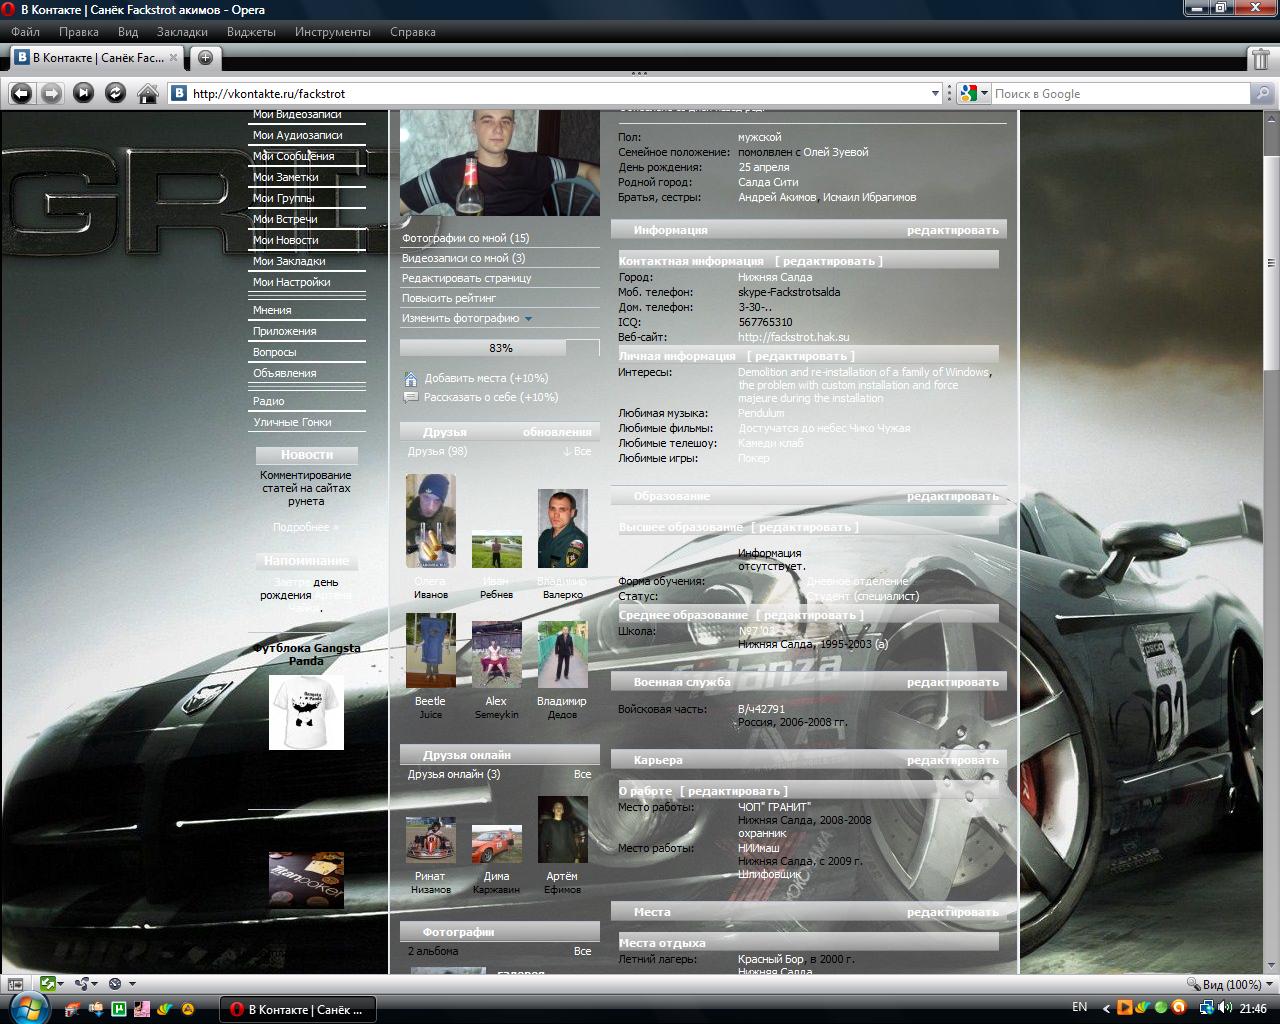Toggle the Opera side panel button
This screenshot has width=1280, height=1024.
[x=14, y=984]
